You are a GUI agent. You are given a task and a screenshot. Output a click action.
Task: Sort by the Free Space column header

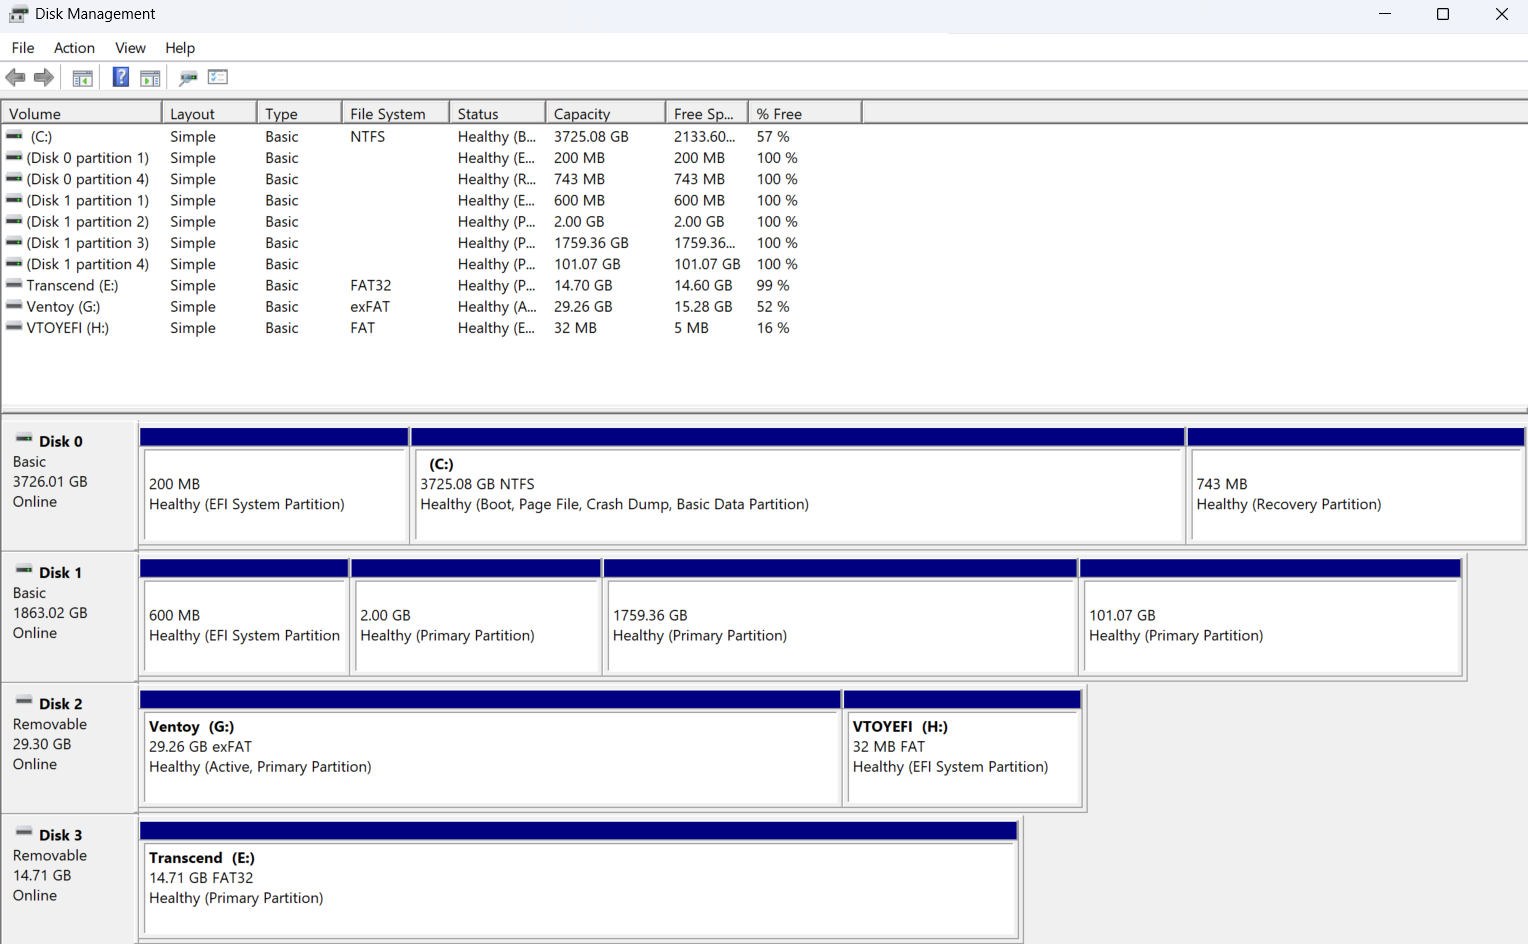(707, 113)
